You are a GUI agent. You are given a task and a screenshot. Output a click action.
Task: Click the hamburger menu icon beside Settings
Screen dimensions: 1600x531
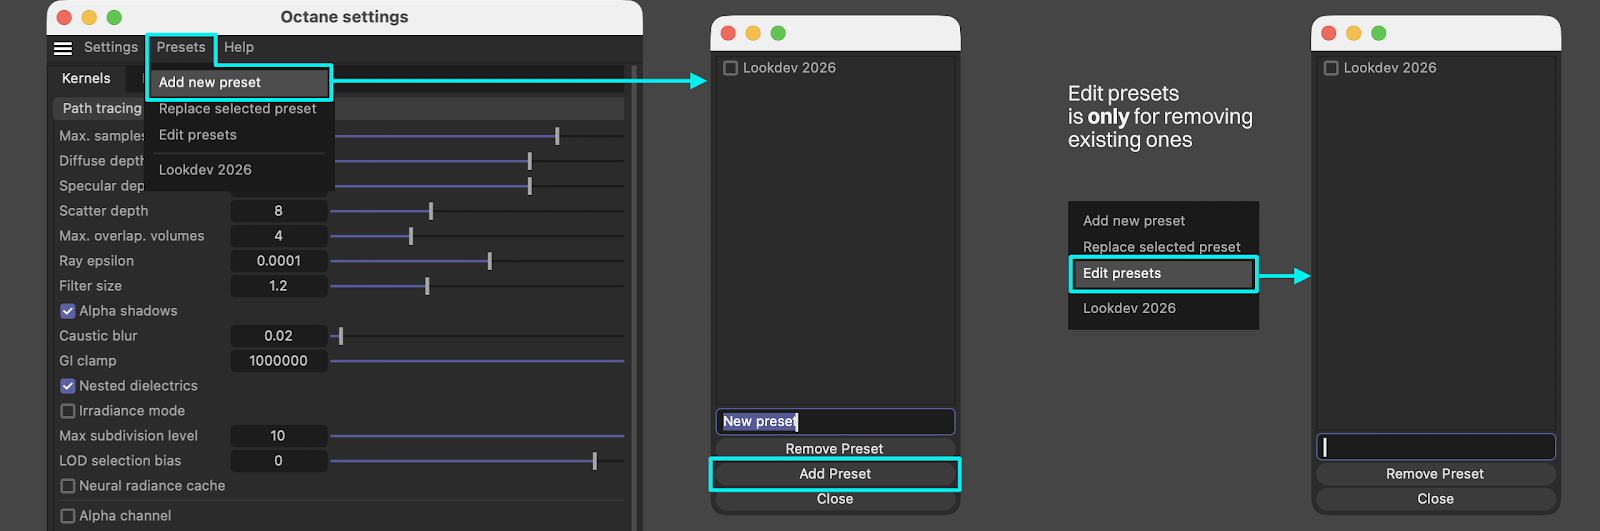tap(63, 48)
